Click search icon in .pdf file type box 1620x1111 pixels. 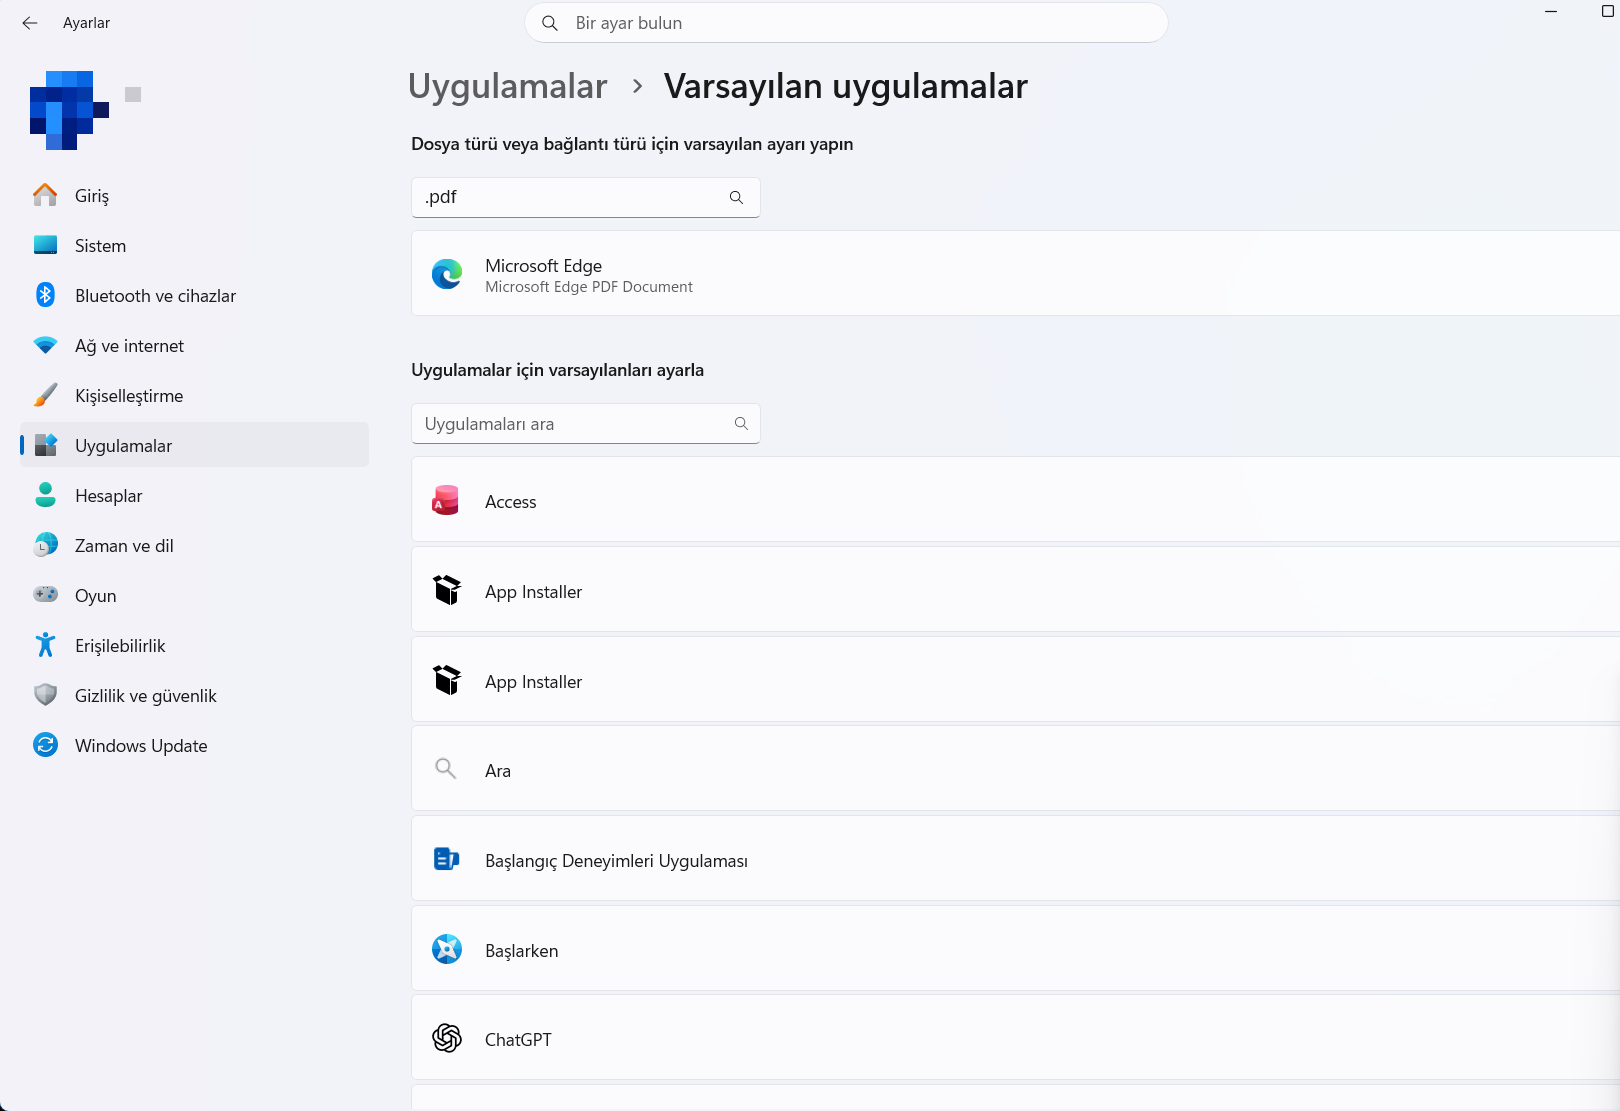click(x=736, y=197)
